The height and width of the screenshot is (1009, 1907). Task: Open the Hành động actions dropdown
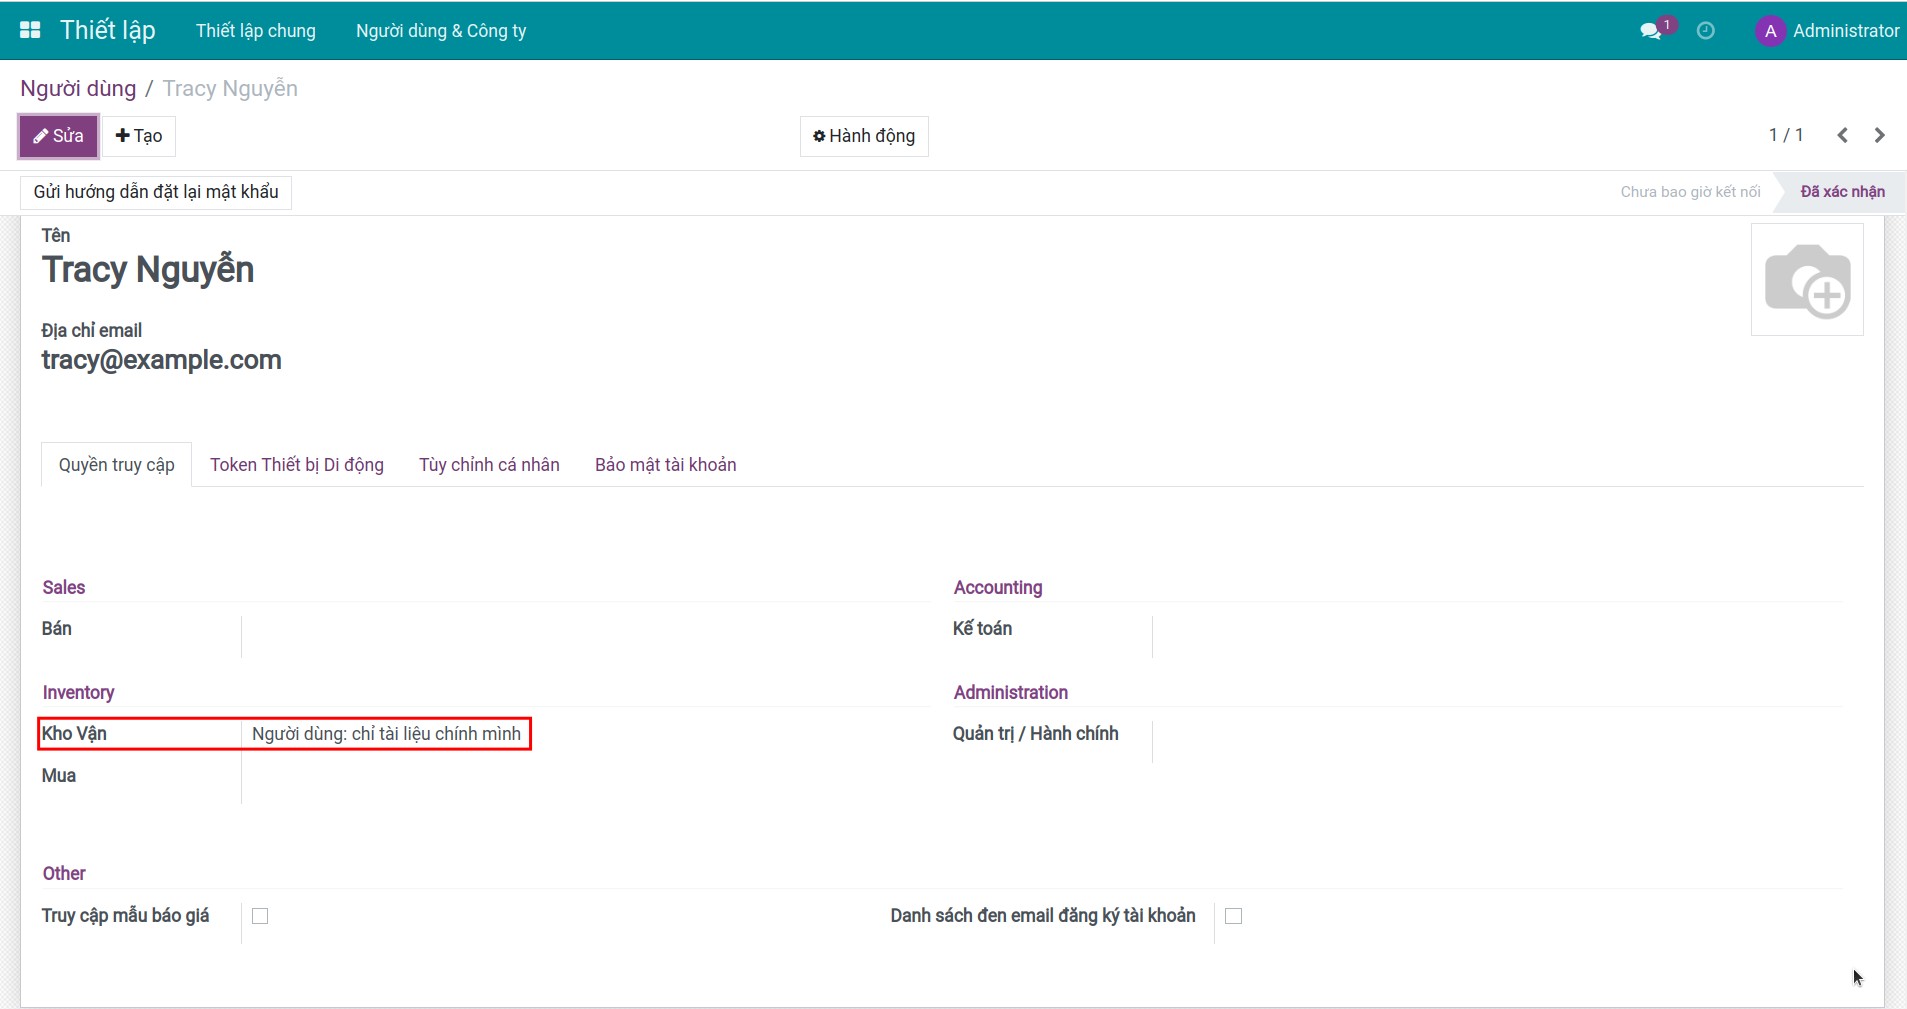click(864, 136)
